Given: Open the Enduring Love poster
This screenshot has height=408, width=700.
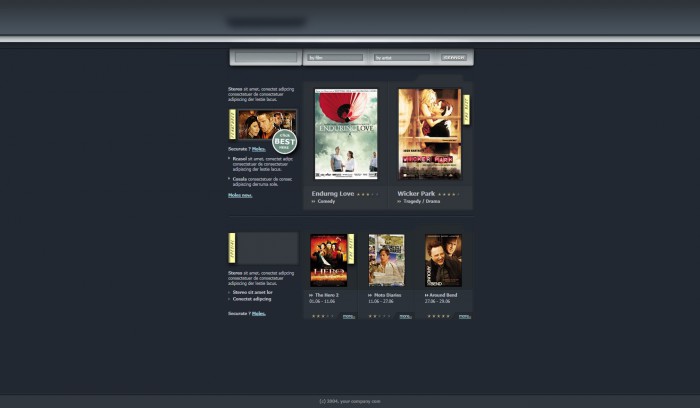Looking at the screenshot, I should (346, 134).
